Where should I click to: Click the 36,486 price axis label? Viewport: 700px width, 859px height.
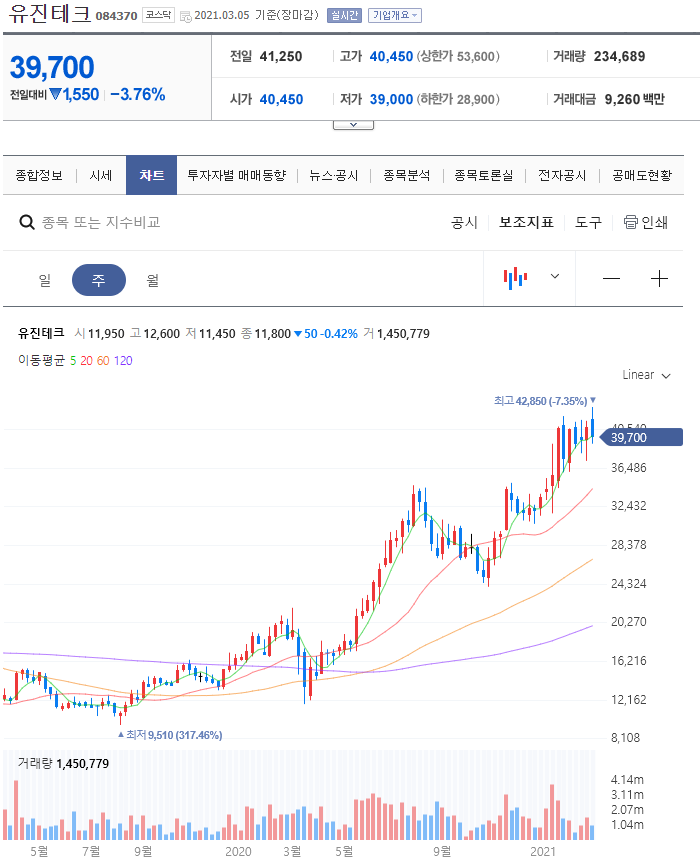pos(629,468)
